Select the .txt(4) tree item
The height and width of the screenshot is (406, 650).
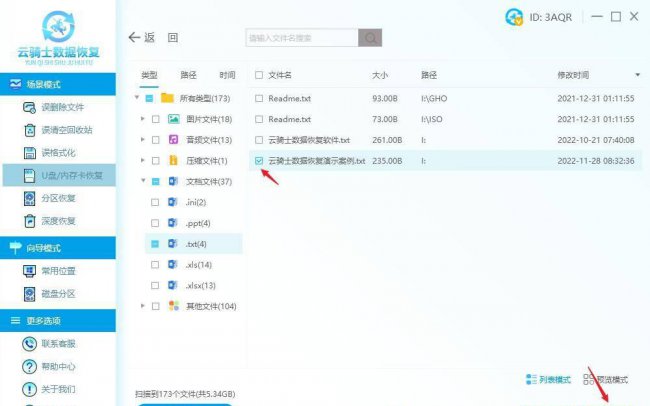tap(196, 244)
